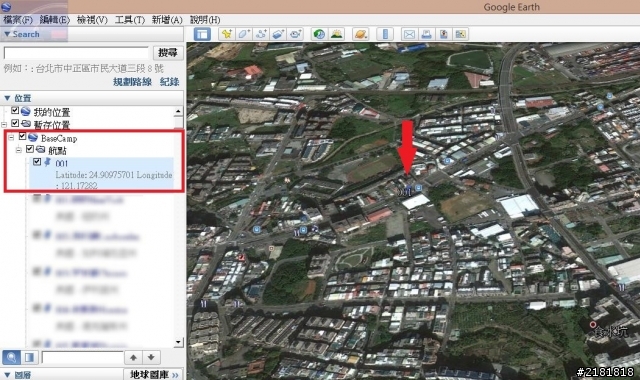The height and width of the screenshot is (380, 640).
Task: Click the Google Earth logo in title bar
Action: click(x=6, y=6)
